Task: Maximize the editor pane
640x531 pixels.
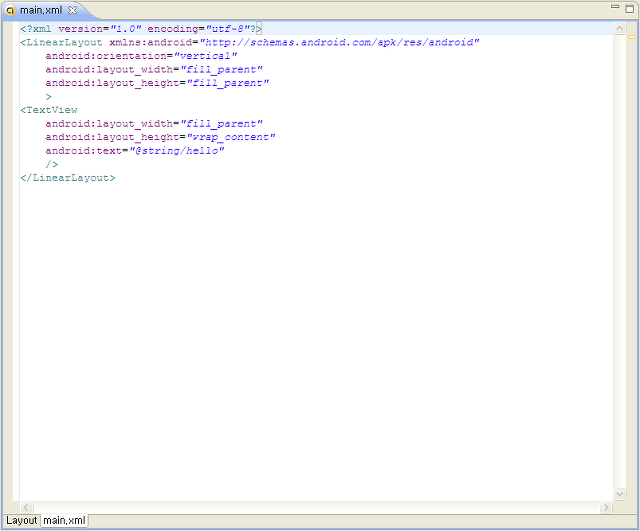Action: tap(630, 9)
